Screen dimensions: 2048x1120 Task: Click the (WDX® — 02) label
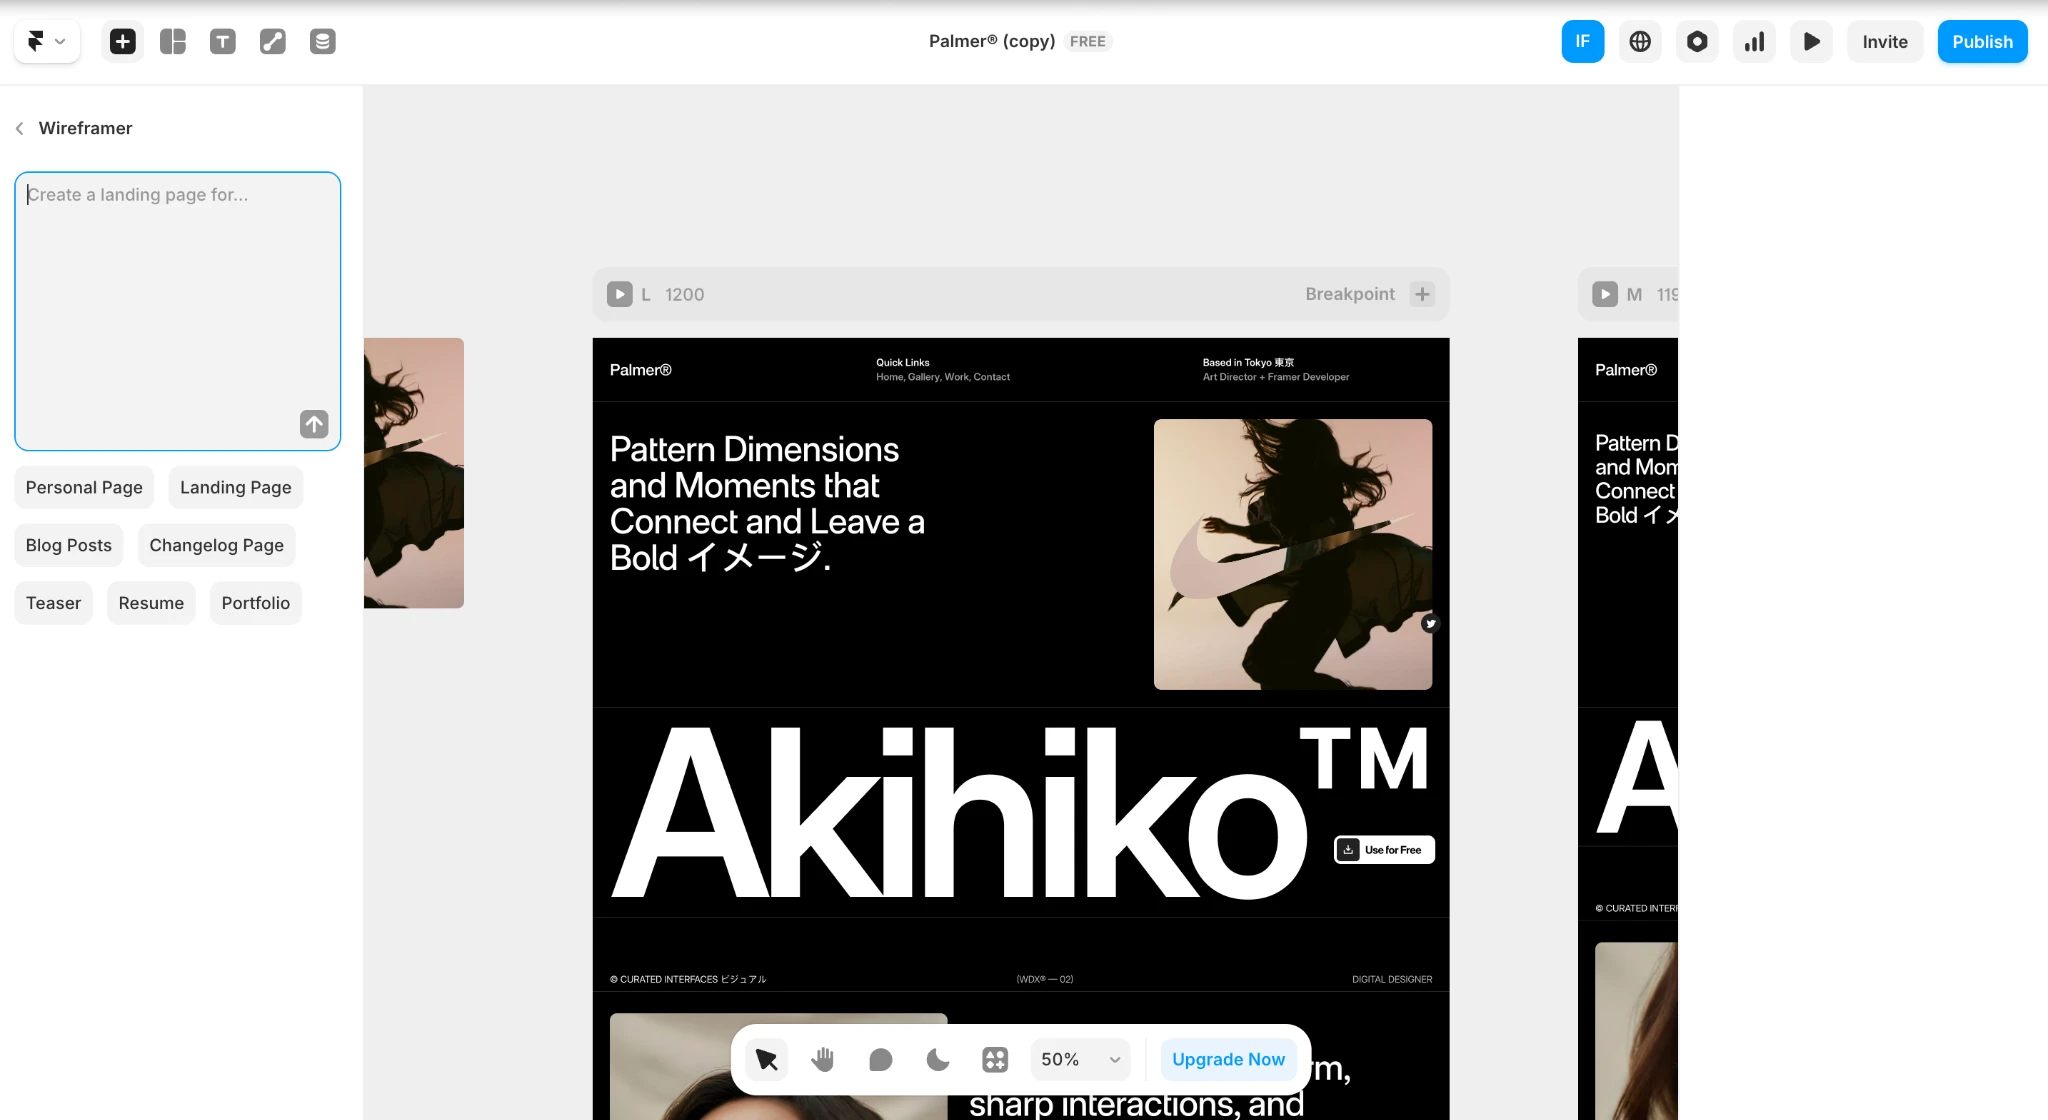(x=1045, y=979)
